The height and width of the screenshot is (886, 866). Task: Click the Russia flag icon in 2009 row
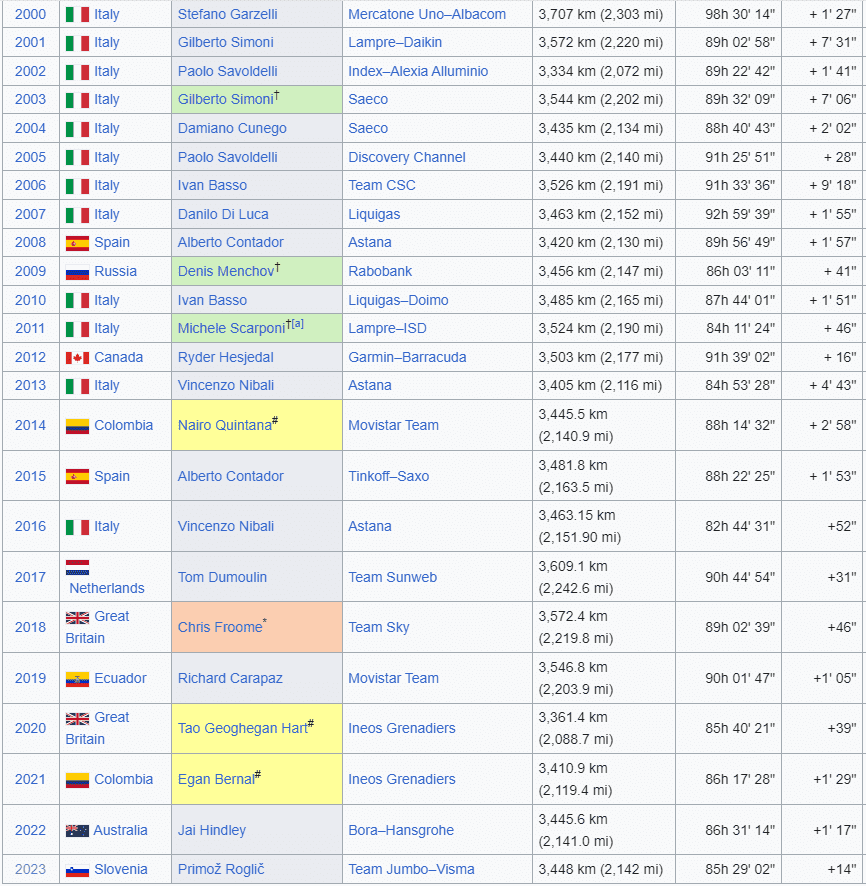point(77,272)
